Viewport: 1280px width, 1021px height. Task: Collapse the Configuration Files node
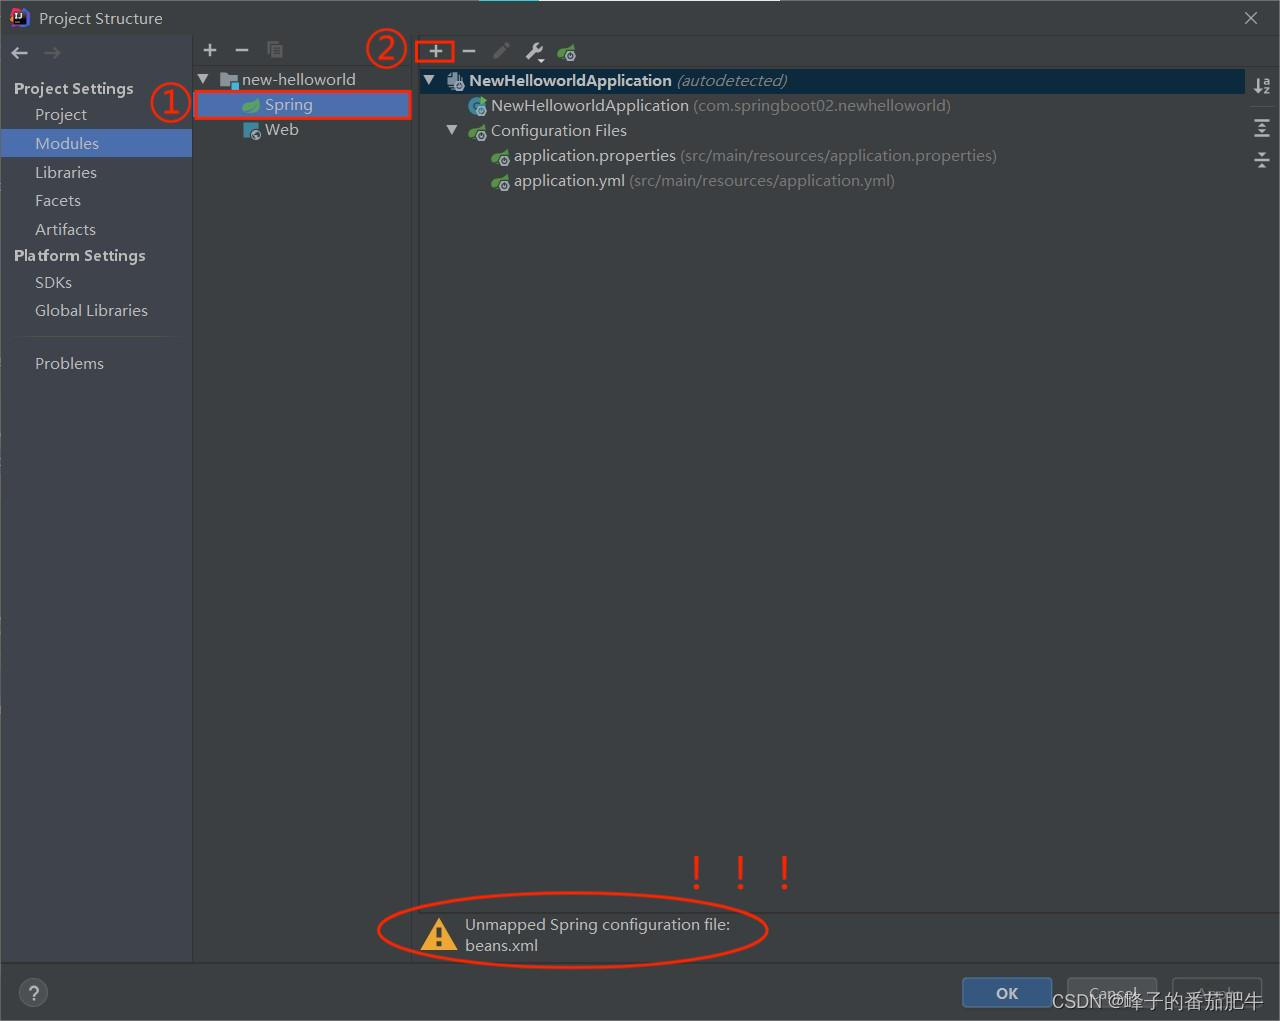tap(452, 130)
